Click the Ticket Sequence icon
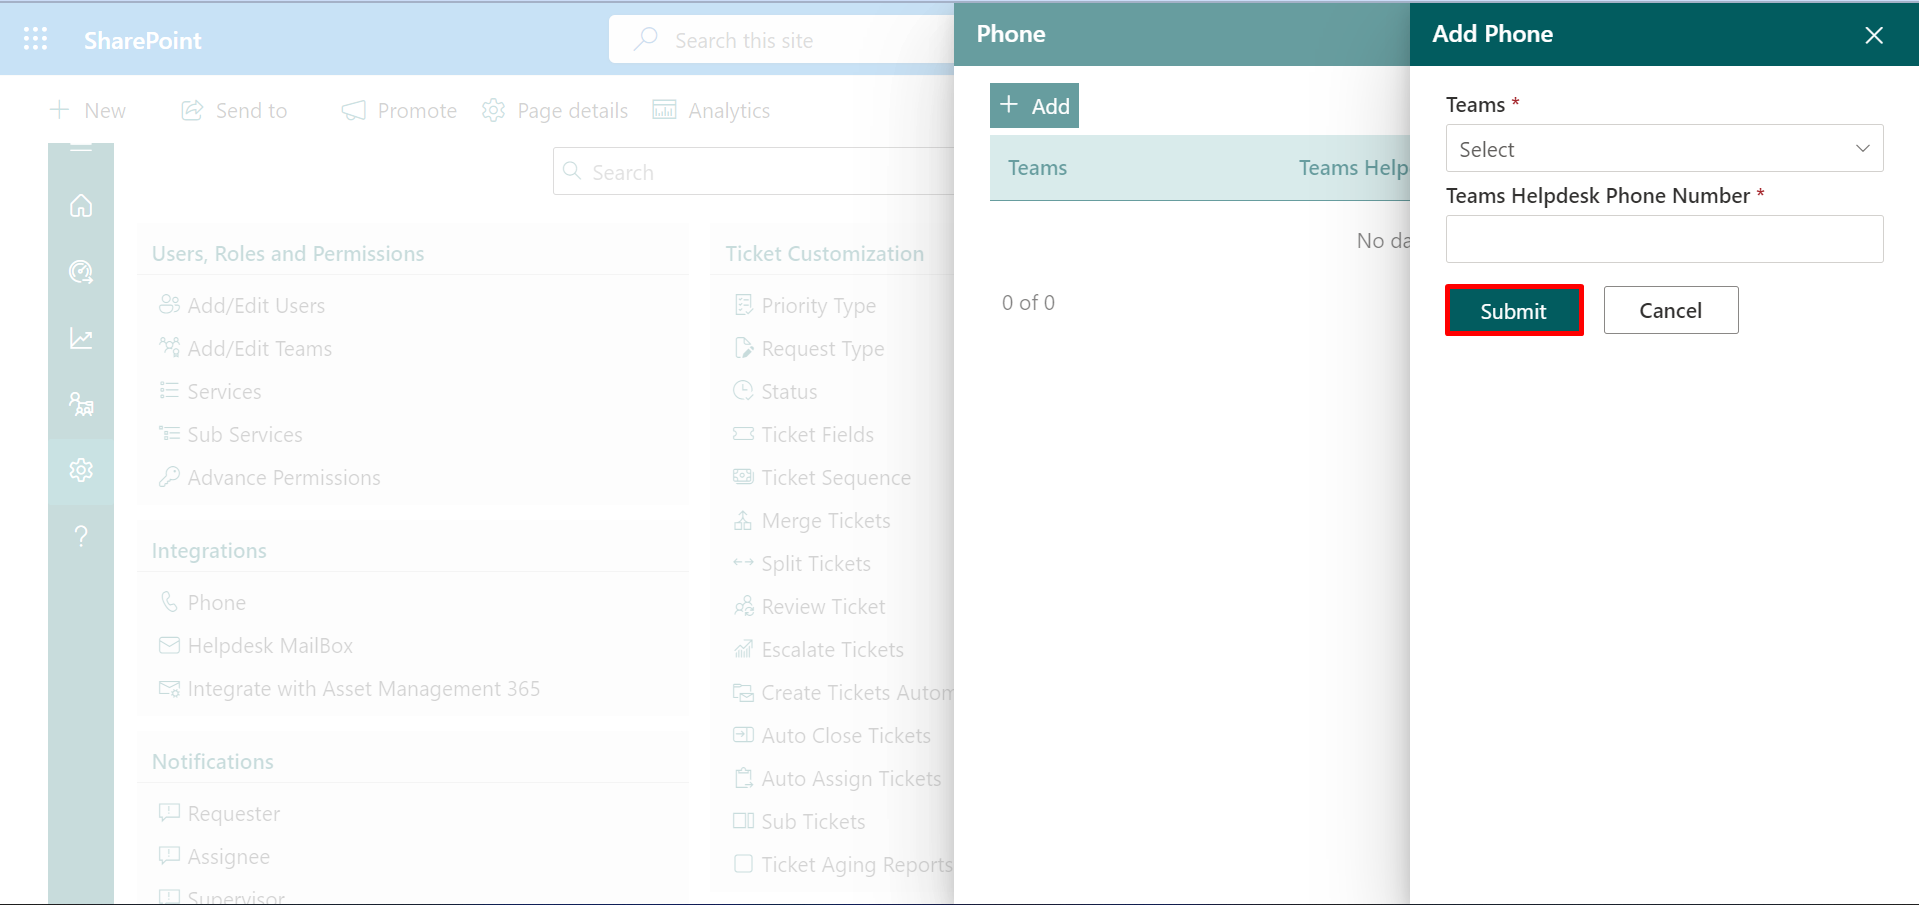The width and height of the screenshot is (1919, 905). click(743, 476)
